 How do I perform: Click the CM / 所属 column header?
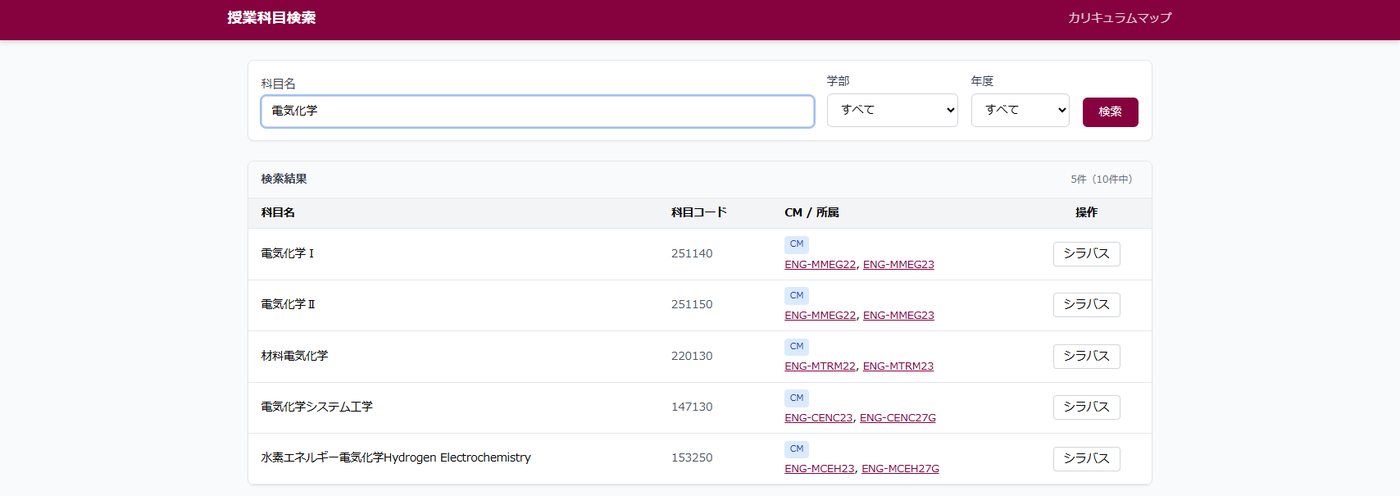tap(812, 213)
